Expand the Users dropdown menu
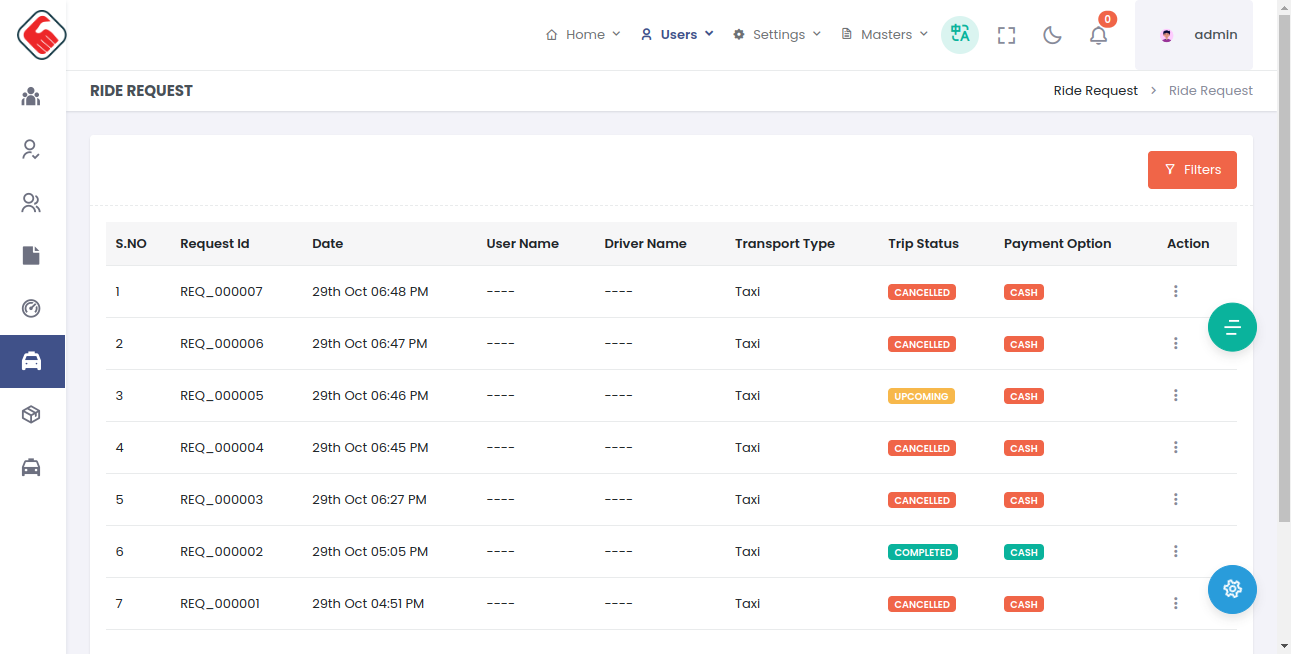 [678, 35]
